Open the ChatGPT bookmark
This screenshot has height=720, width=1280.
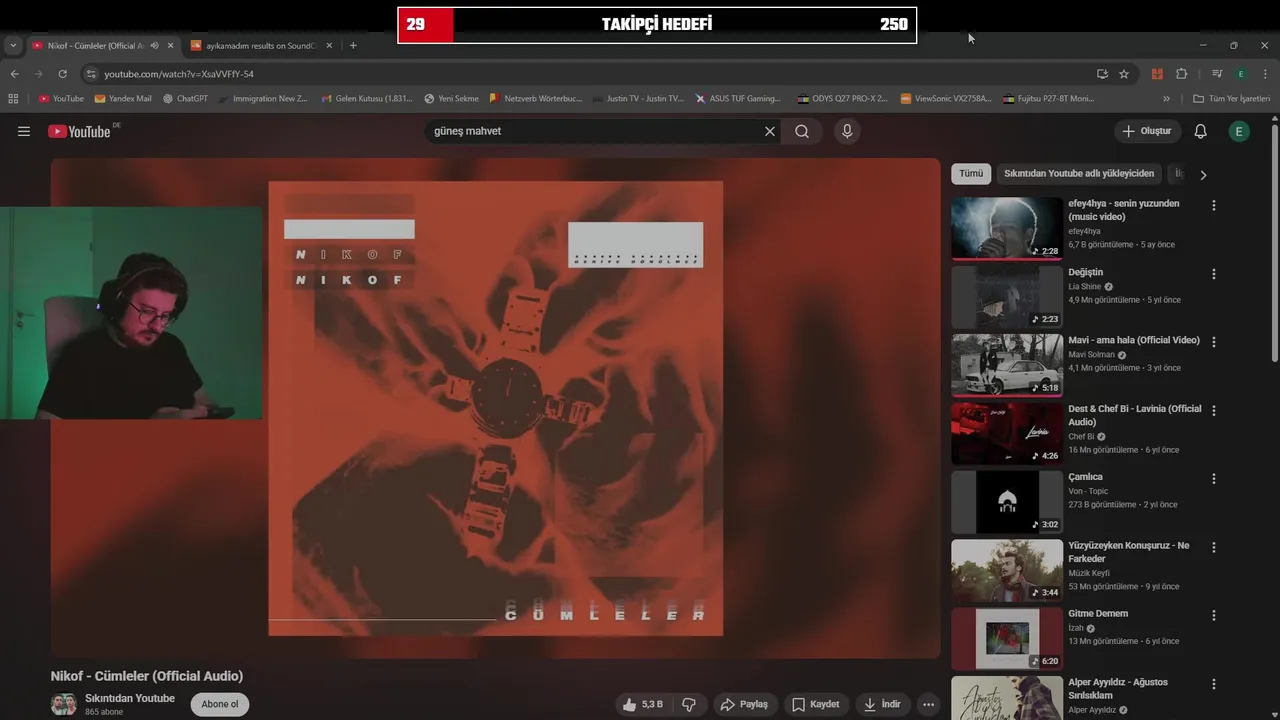tap(185, 99)
